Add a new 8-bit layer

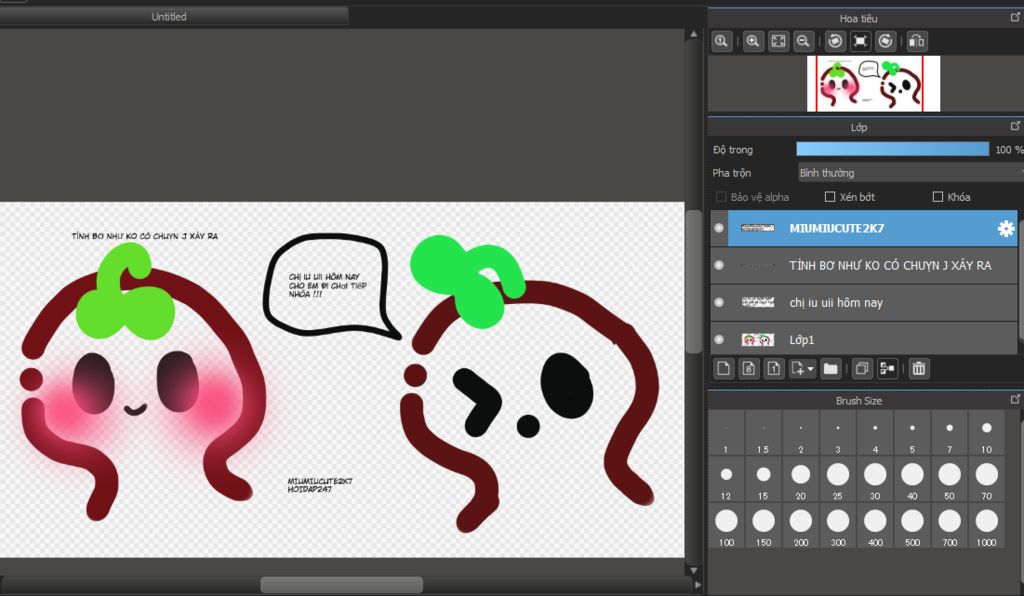[748, 369]
